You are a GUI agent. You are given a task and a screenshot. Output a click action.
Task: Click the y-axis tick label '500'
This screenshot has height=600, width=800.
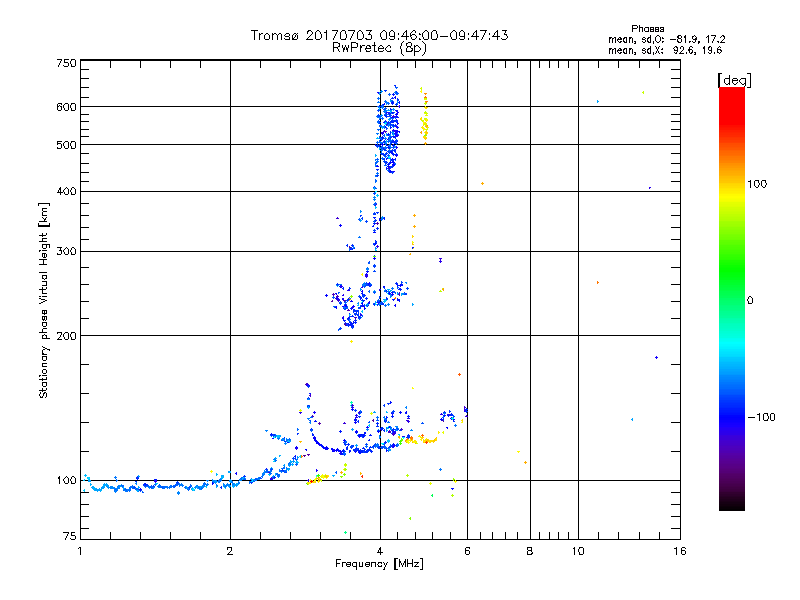67,145
